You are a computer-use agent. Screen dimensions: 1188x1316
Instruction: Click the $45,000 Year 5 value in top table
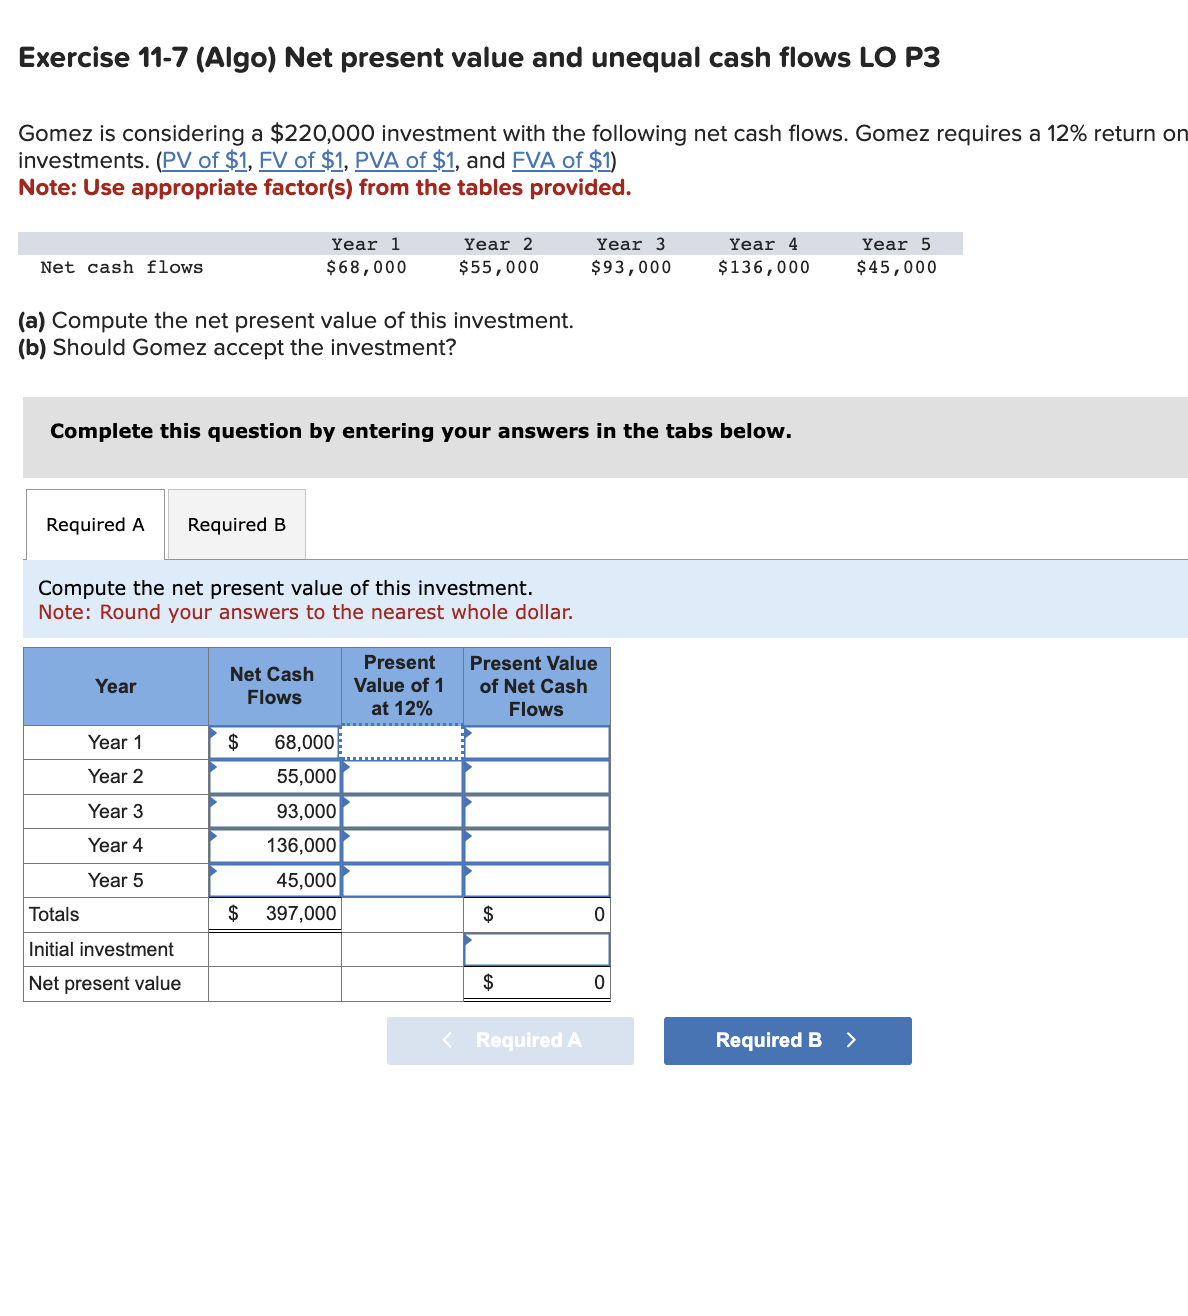click(x=897, y=267)
